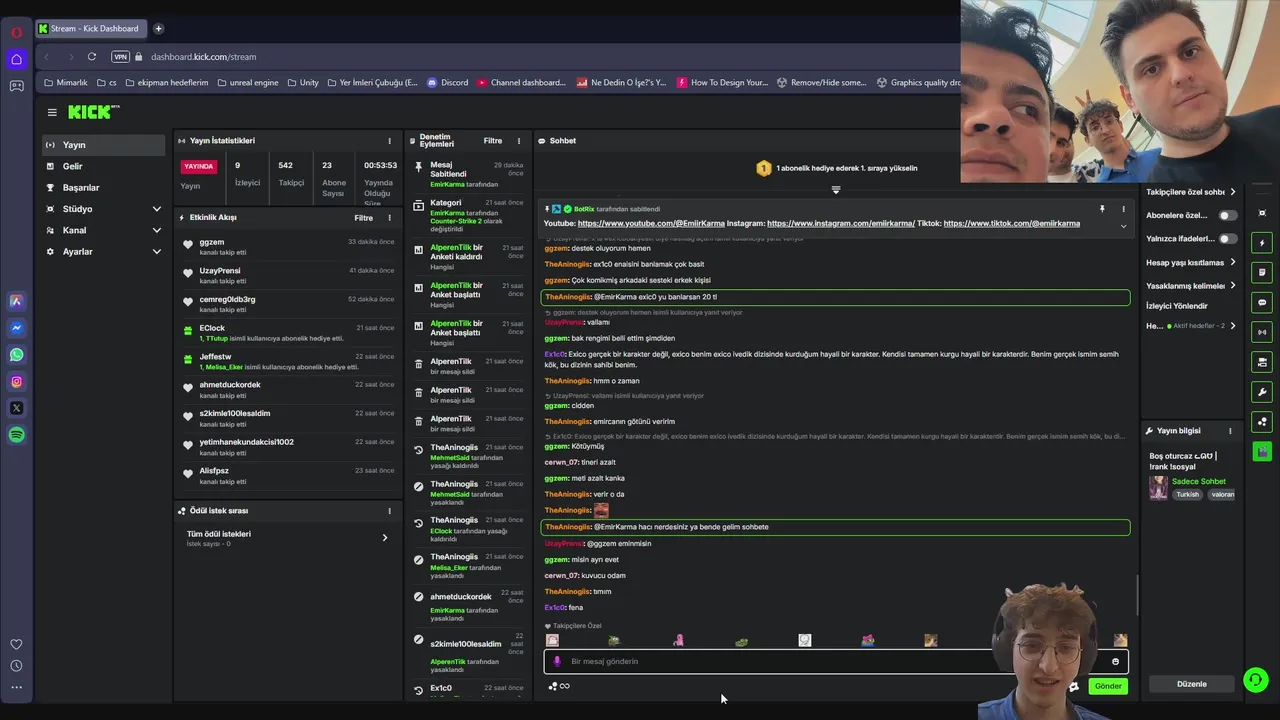The width and height of the screenshot is (1280, 720).
Task: Open the Discord bookmark
Action: point(448,83)
